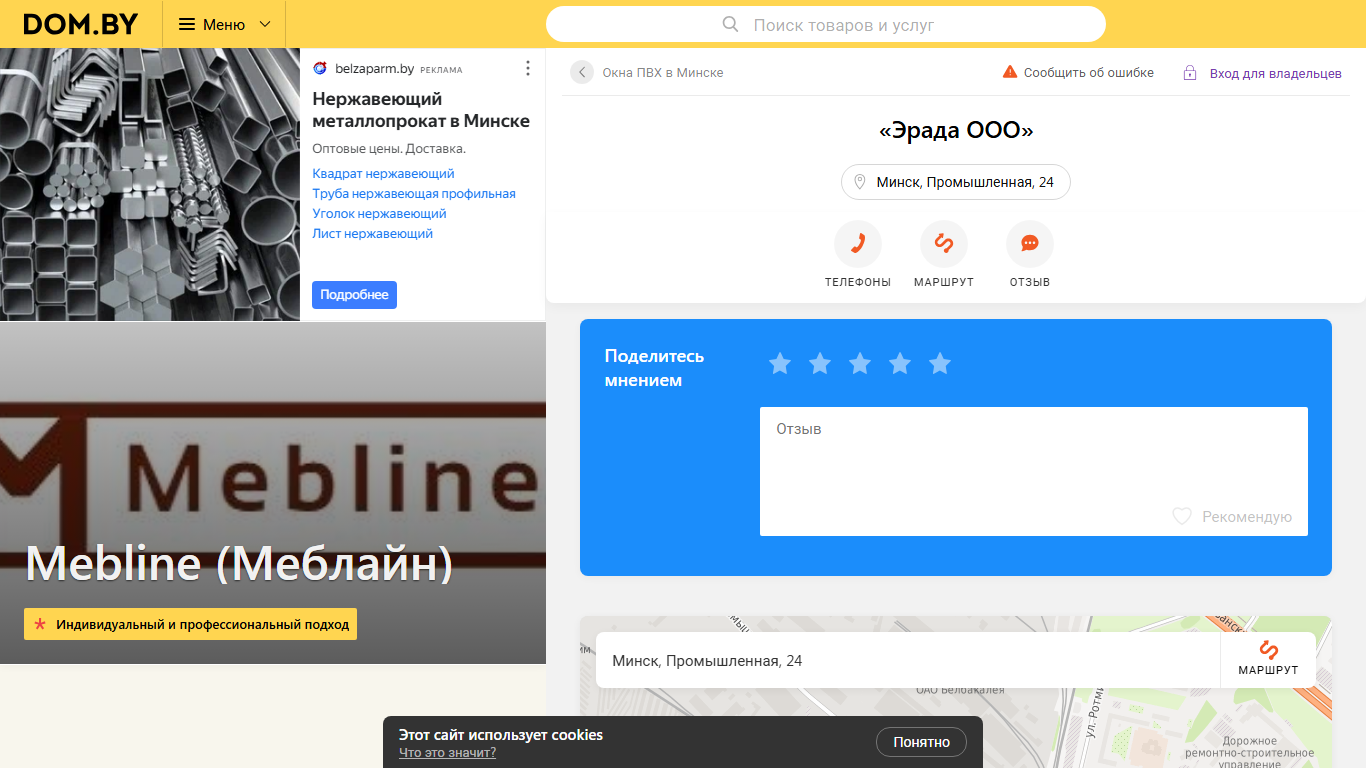Open Окна ПВХ в Минске breadcrumb

coord(662,73)
